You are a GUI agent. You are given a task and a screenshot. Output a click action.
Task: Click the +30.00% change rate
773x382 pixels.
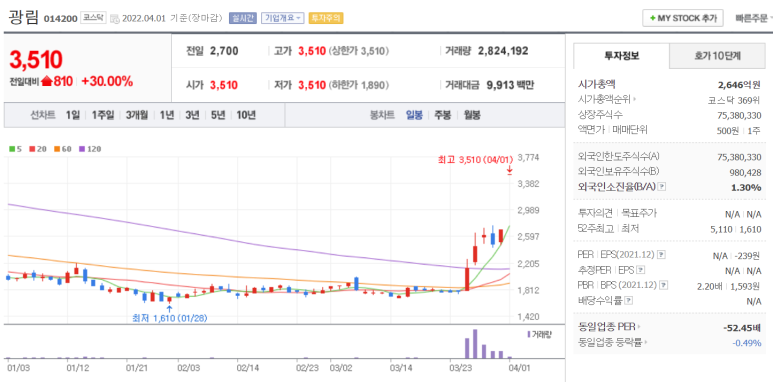(x=107, y=81)
